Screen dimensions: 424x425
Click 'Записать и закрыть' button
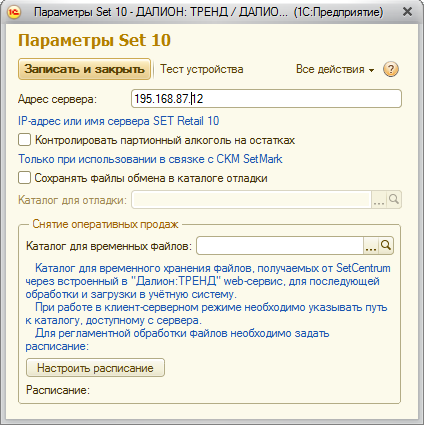pos(84,69)
